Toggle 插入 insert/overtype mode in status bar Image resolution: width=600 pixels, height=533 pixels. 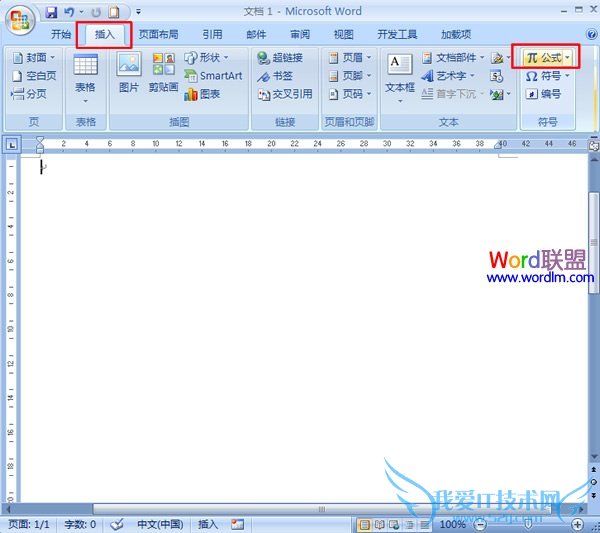click(x=208, y=524)
